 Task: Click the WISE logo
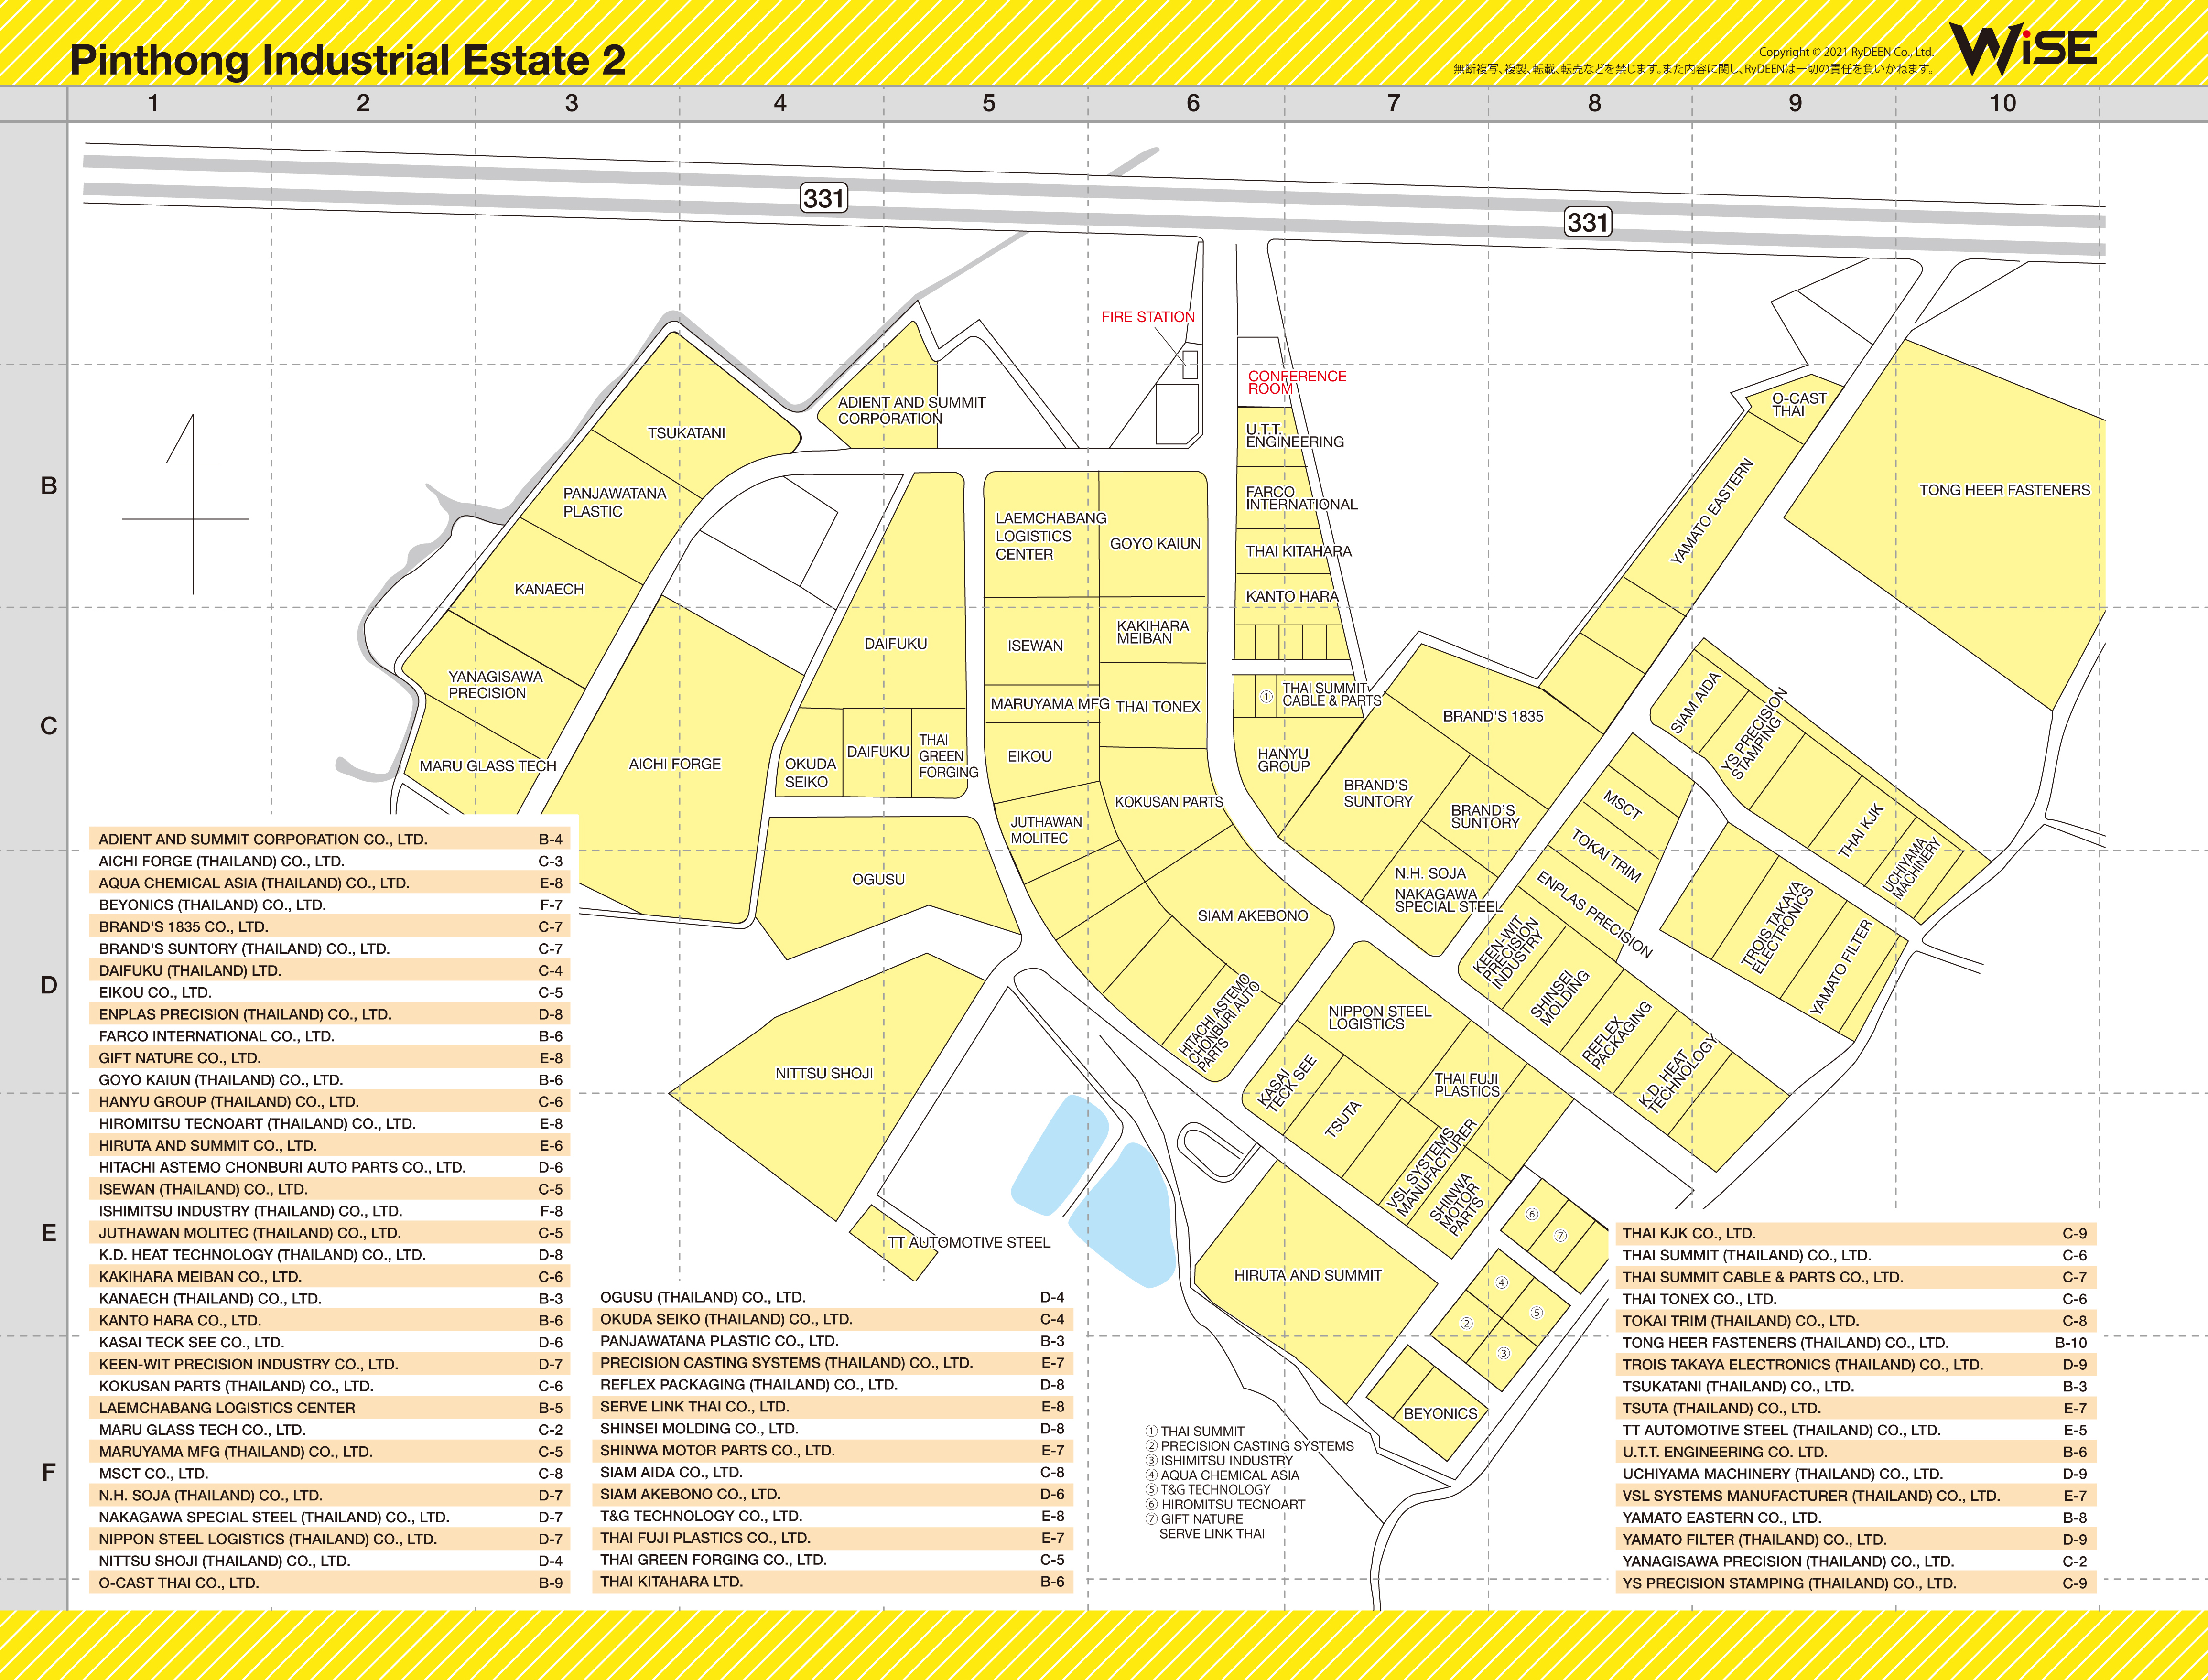click(x=2022, y=50)
